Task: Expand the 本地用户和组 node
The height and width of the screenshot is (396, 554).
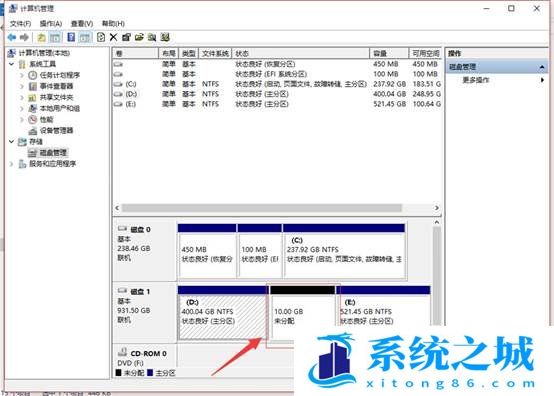Action: click(x=22, y=108)
